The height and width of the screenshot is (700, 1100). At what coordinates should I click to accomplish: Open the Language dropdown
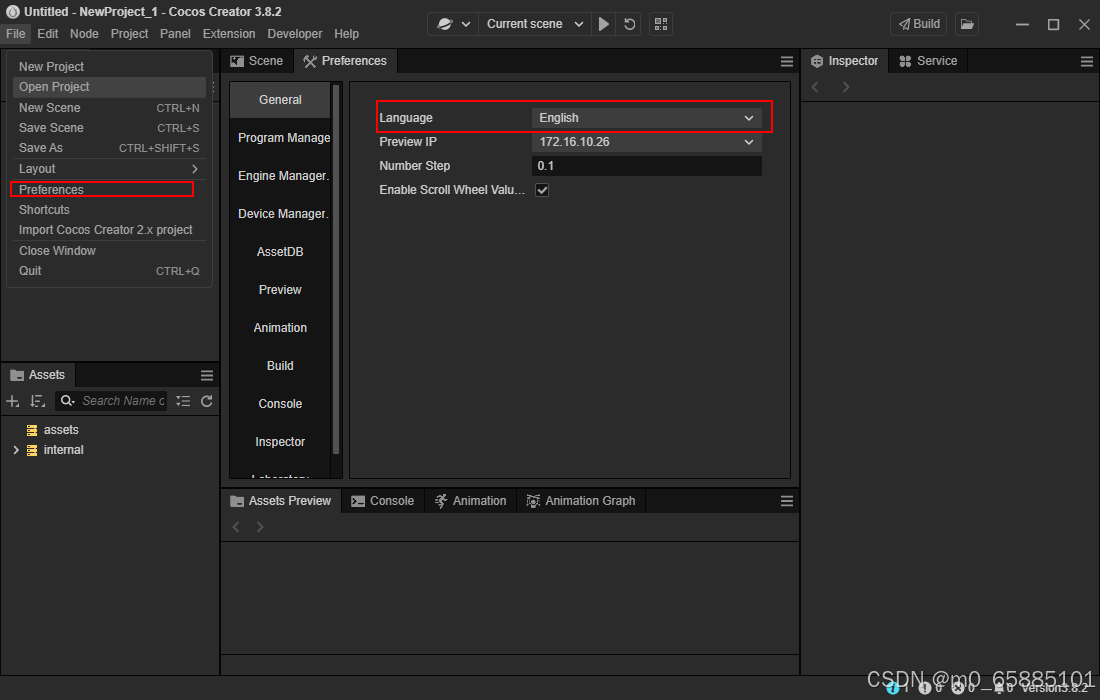pyautogui.click(x=647, y=118)
